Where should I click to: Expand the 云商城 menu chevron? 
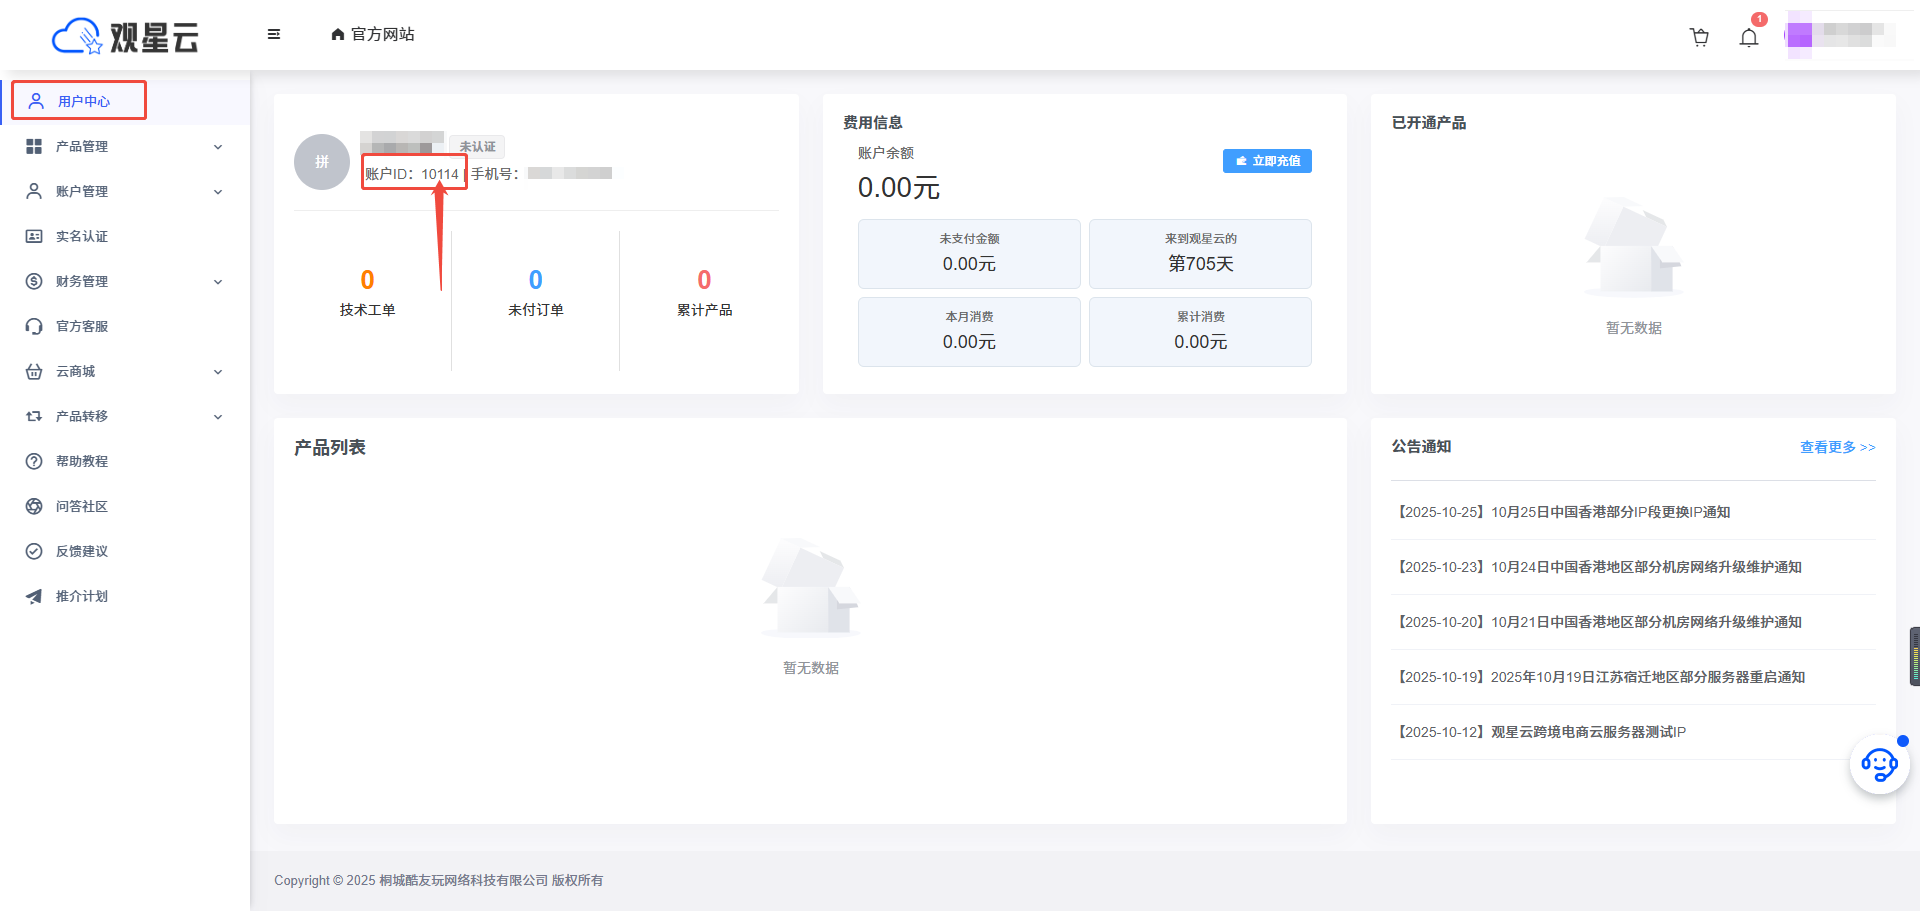click(x=218, y=372)
